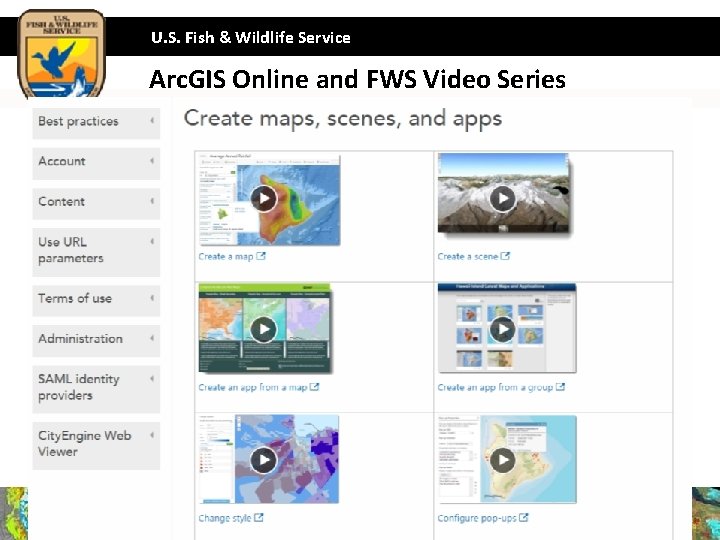This screenshot has height=540, width=720.
Task: Follow the Create an app from a group link
Action: (495, 387)
